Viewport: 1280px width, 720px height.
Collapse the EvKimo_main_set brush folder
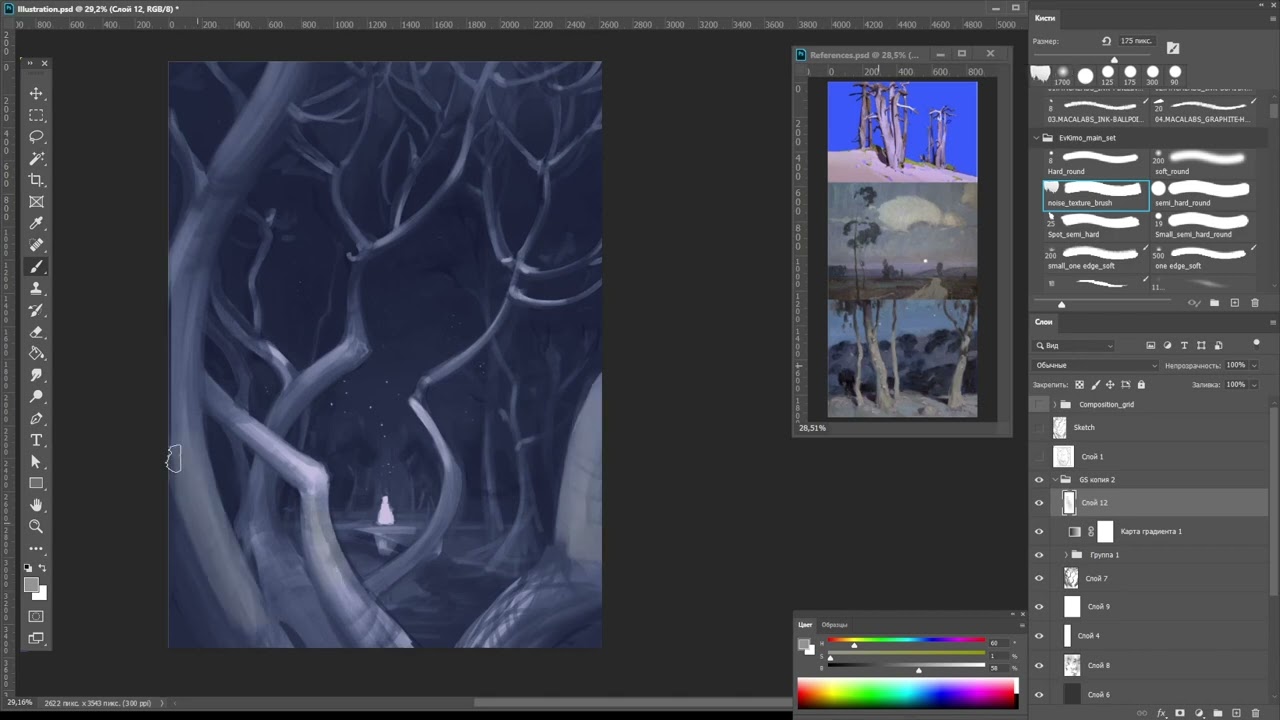tap(1036, 138)
